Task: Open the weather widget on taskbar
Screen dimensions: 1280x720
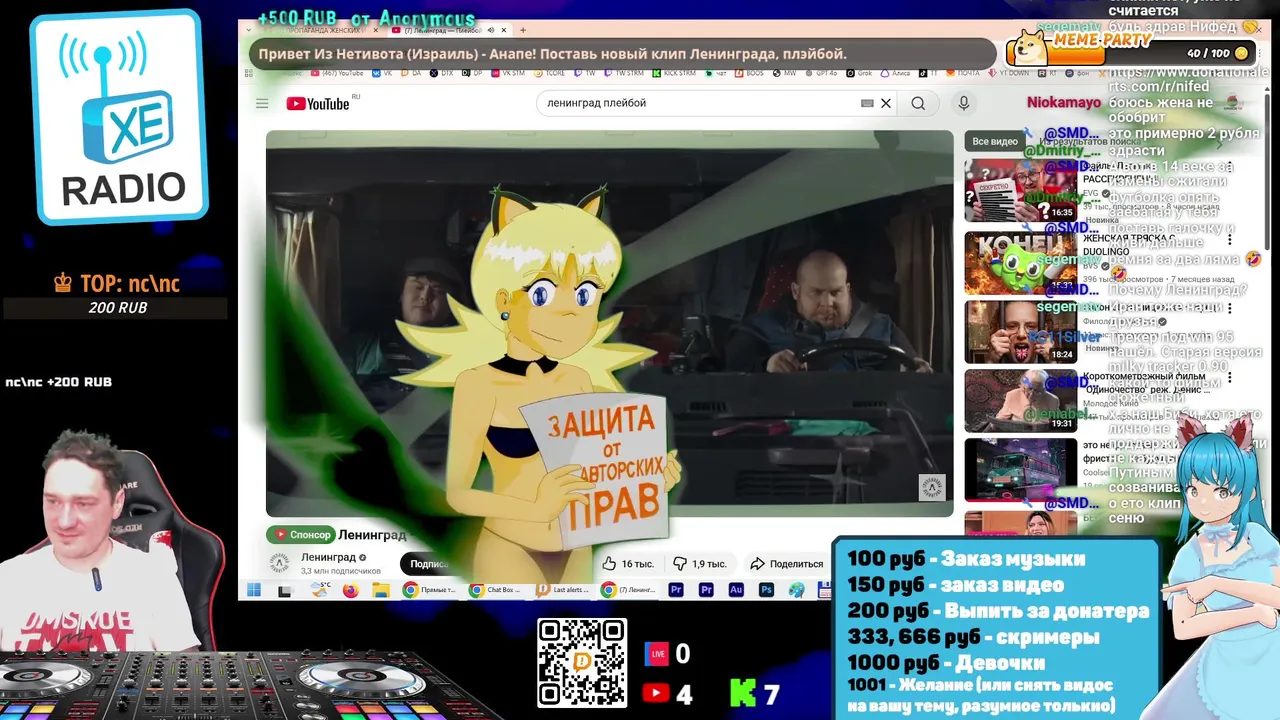Action: pyautogui.click(x=320, y=590)
